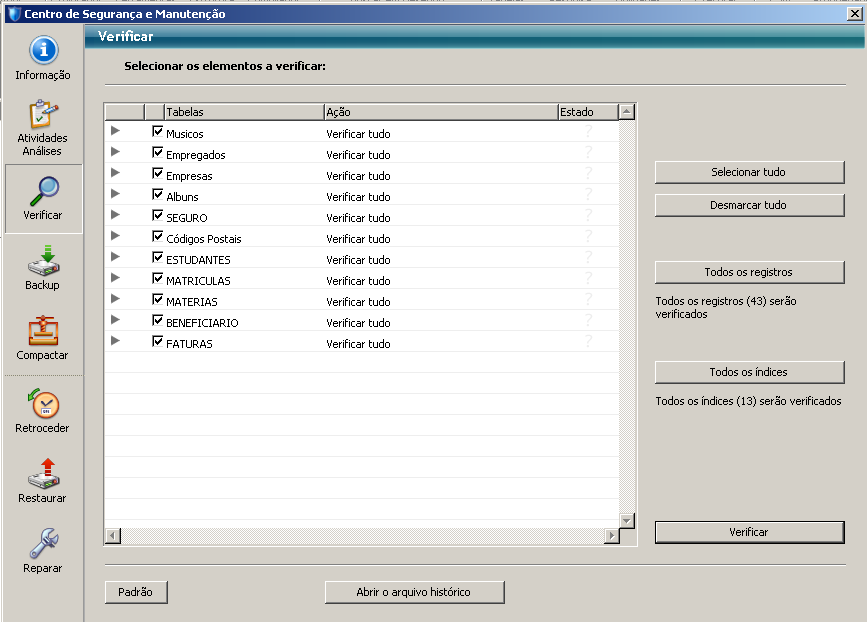This screenshot has height=622, width=867.
Task: Uncheck the Musicos table checkbox
Action: (157, 132)
